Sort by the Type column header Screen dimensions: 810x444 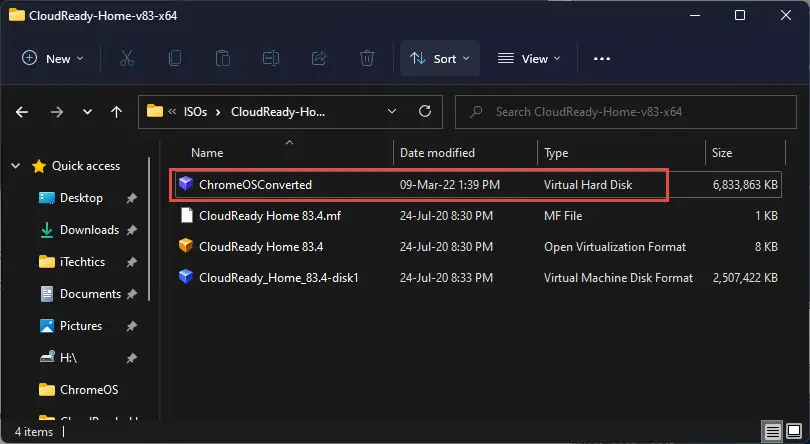pos(556,153)
